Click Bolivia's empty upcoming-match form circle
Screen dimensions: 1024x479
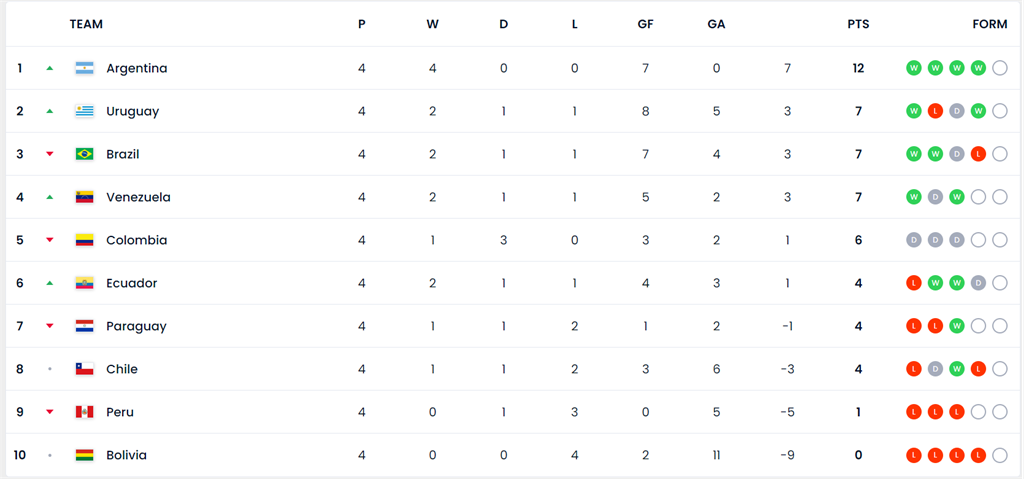pyautogui.click(x=1000, y=455)
